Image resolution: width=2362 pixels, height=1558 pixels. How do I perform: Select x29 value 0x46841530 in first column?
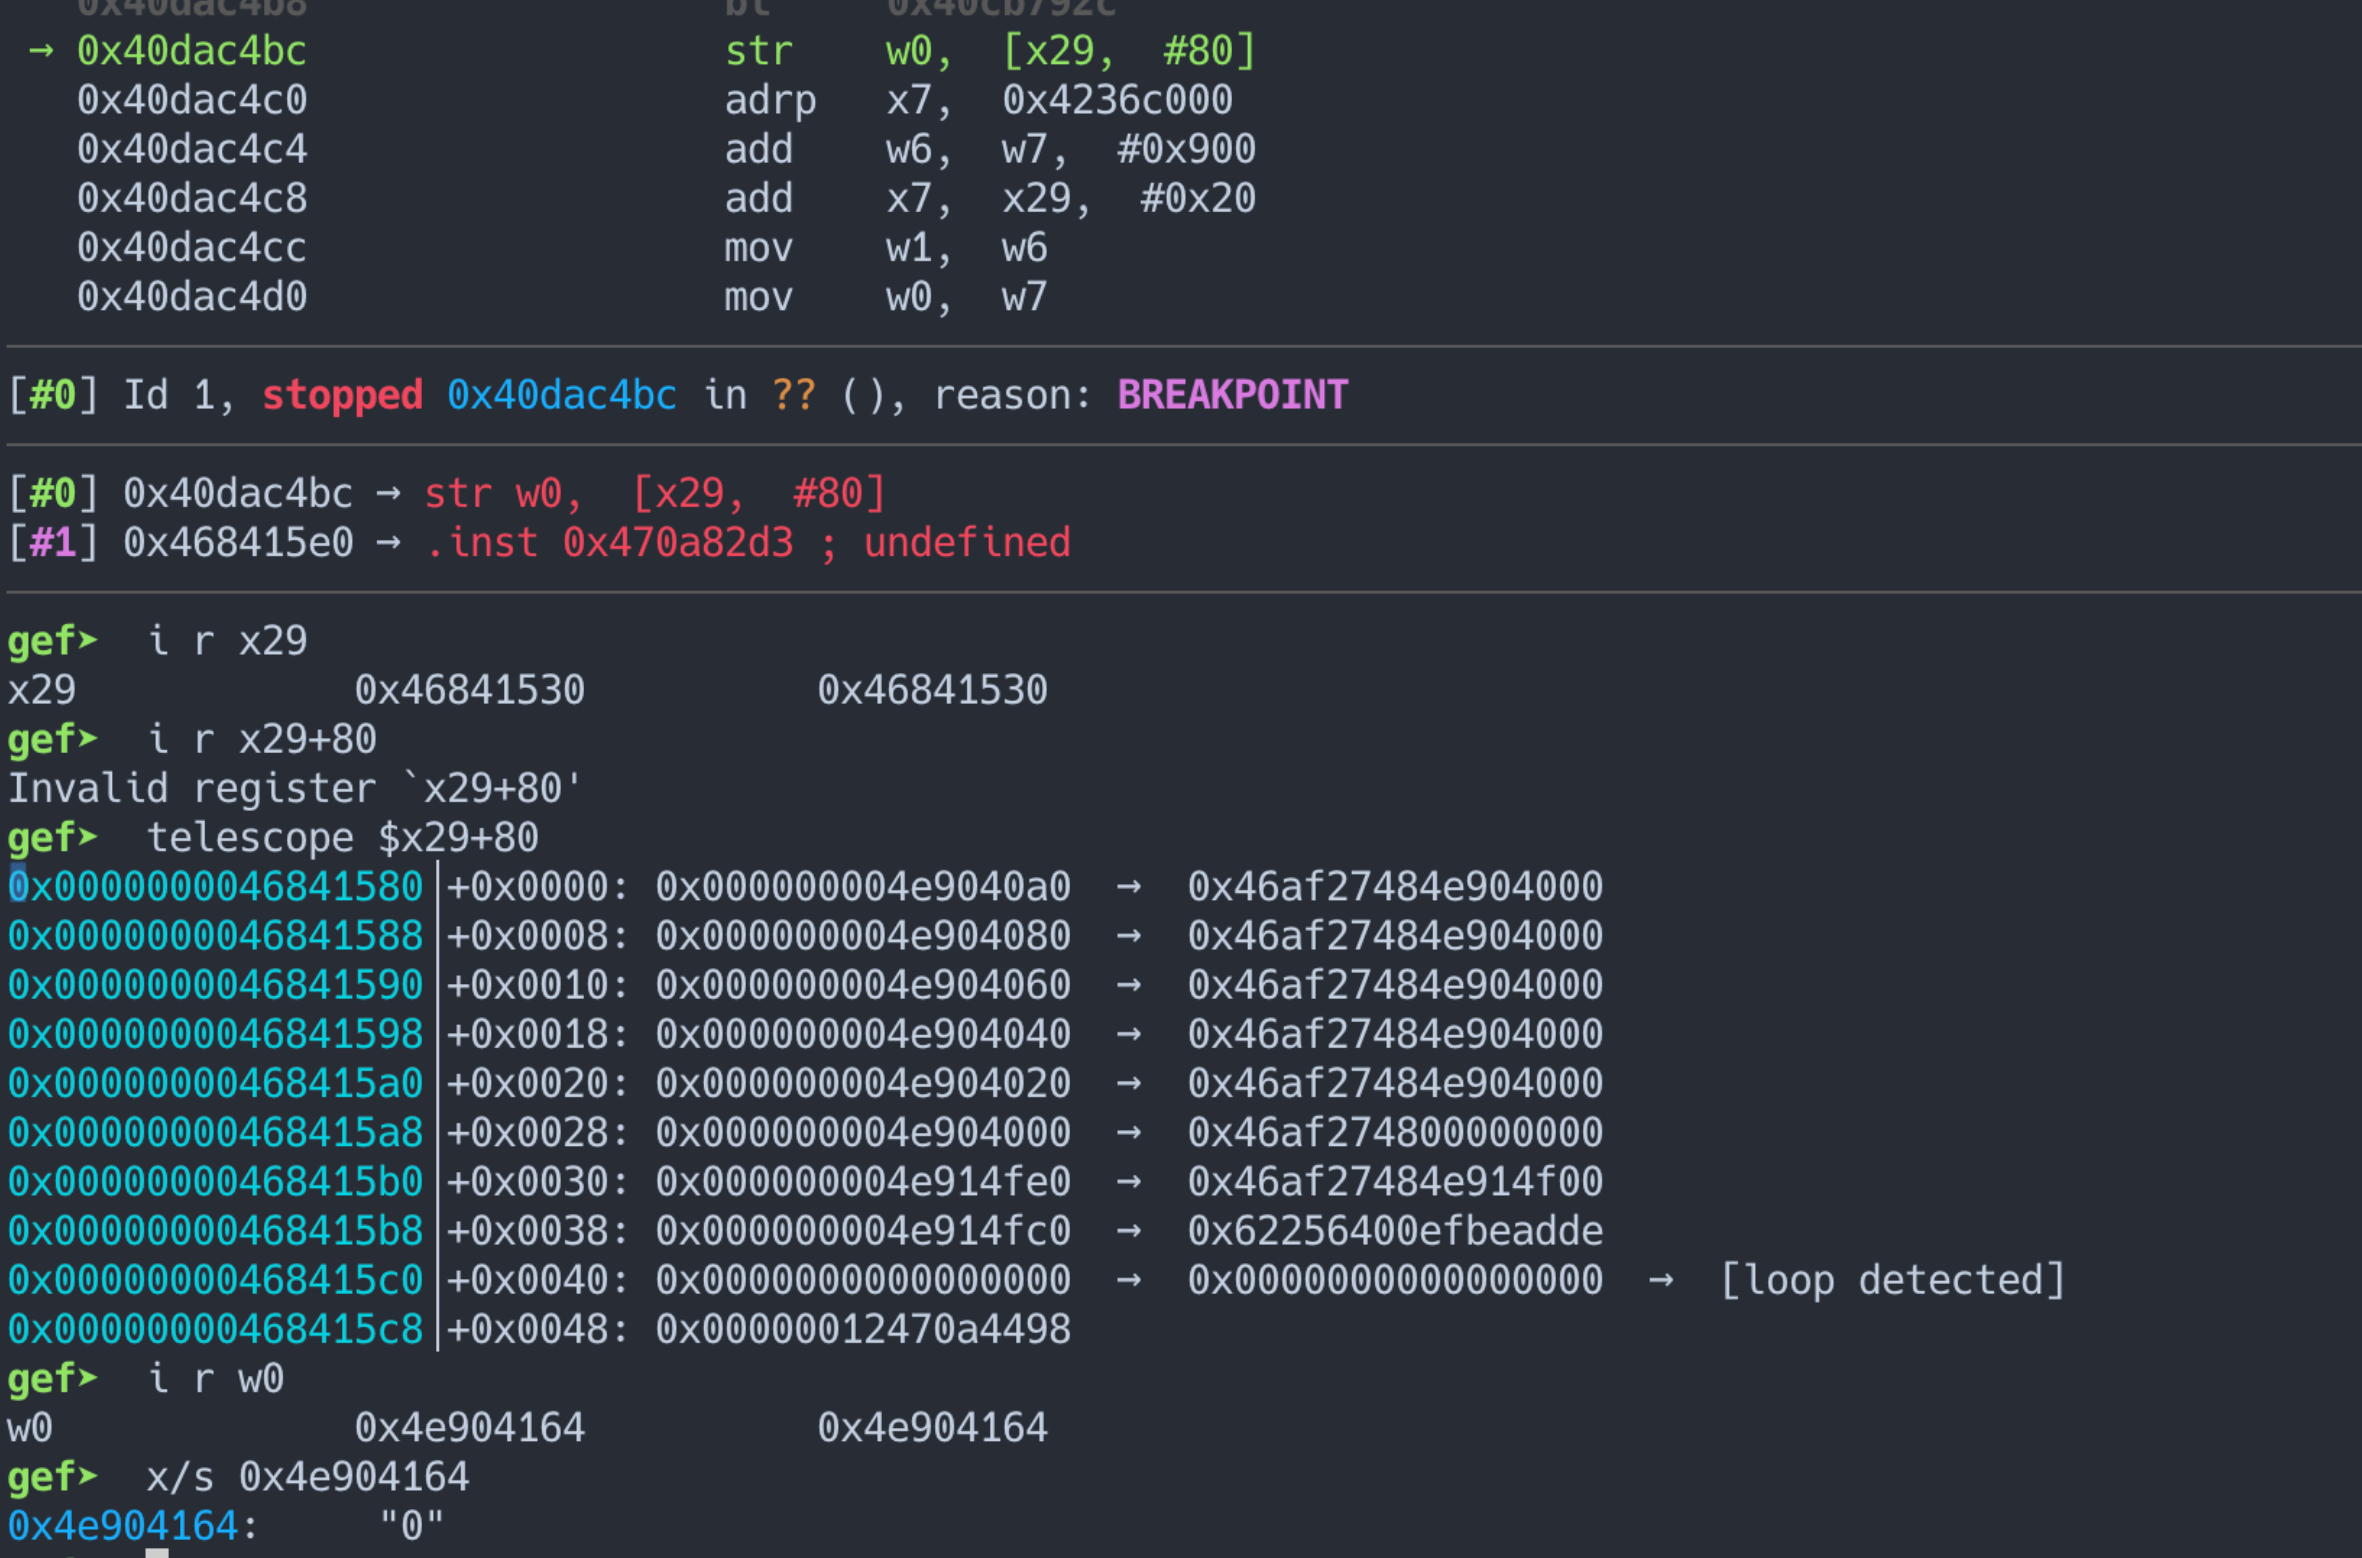[x=469, y=690]
